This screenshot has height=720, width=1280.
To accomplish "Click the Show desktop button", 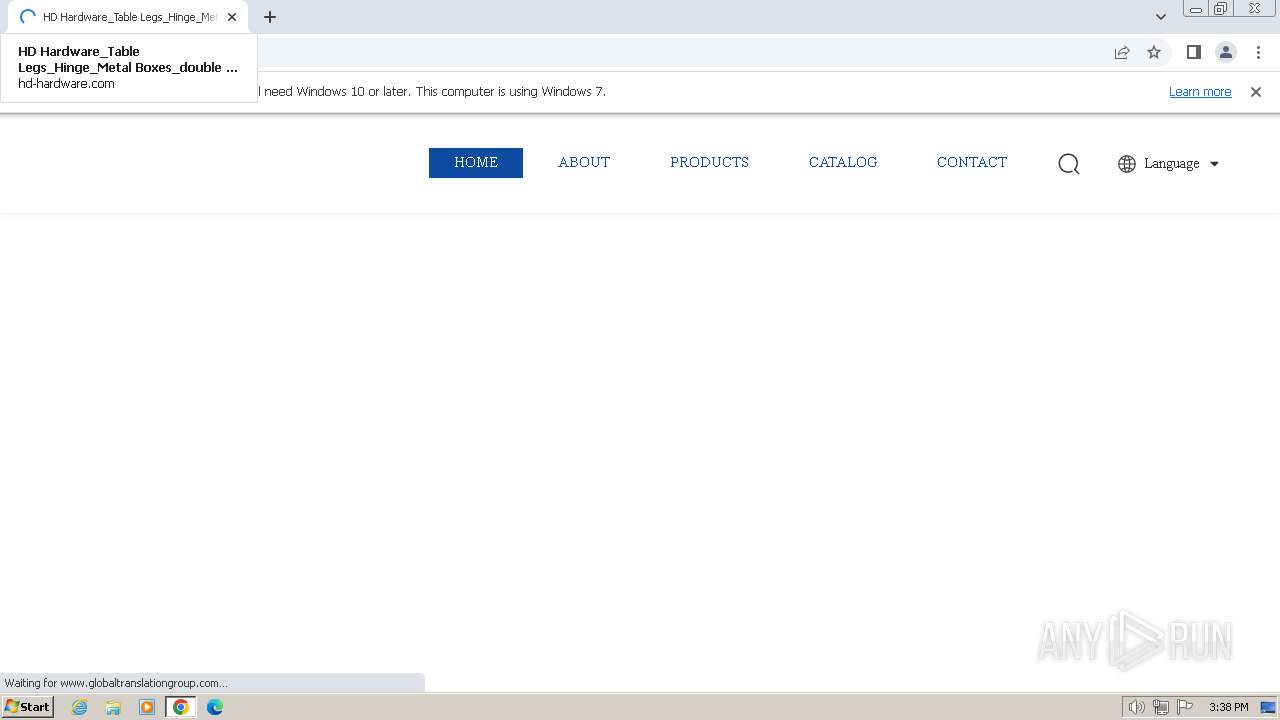I will (1268, 707).
